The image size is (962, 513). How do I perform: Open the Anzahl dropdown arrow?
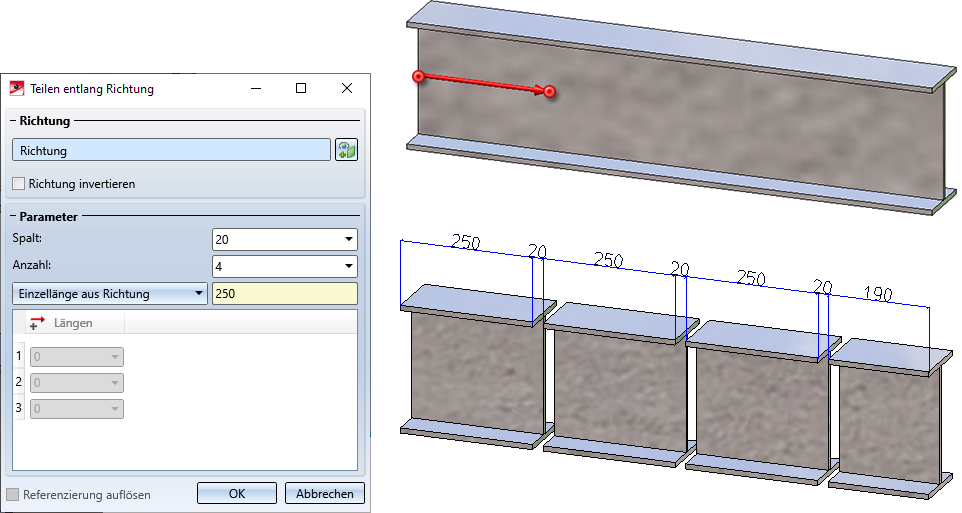pos(348,266)
